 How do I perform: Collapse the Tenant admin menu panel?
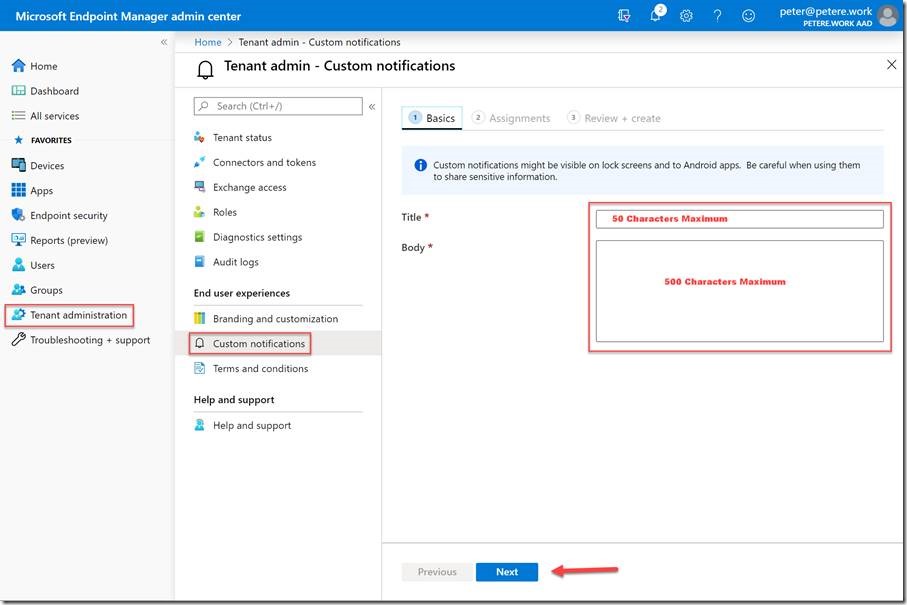[x=372, y=106]
